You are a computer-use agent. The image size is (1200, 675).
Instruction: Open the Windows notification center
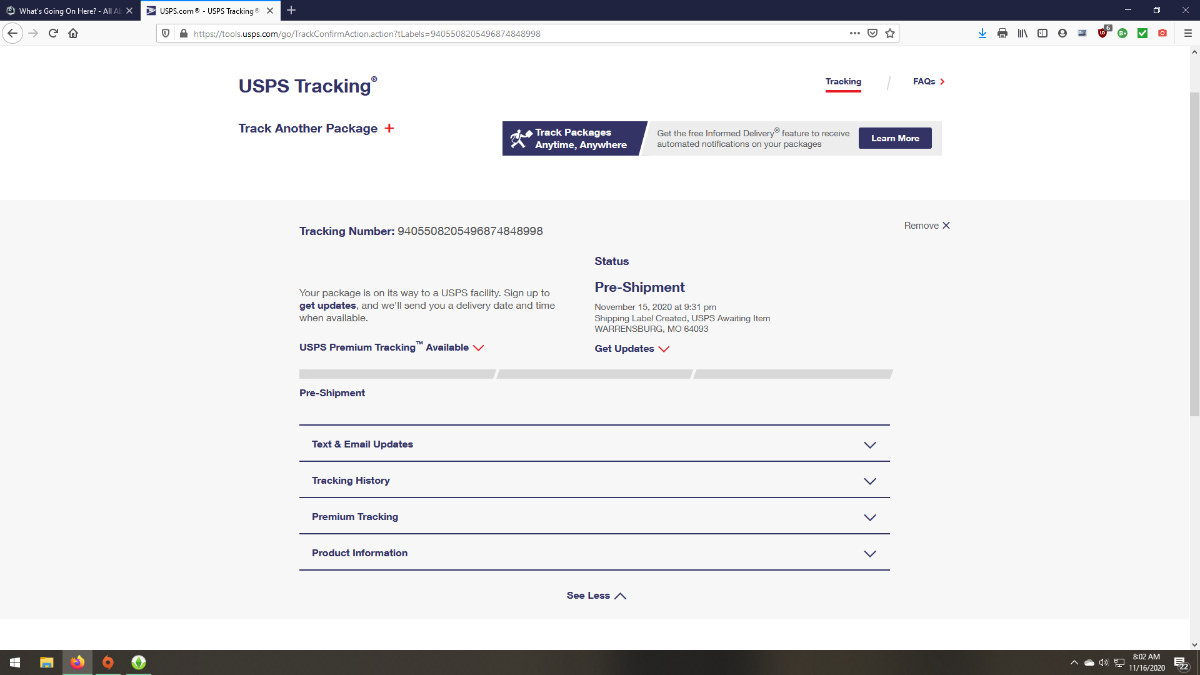1180,662
